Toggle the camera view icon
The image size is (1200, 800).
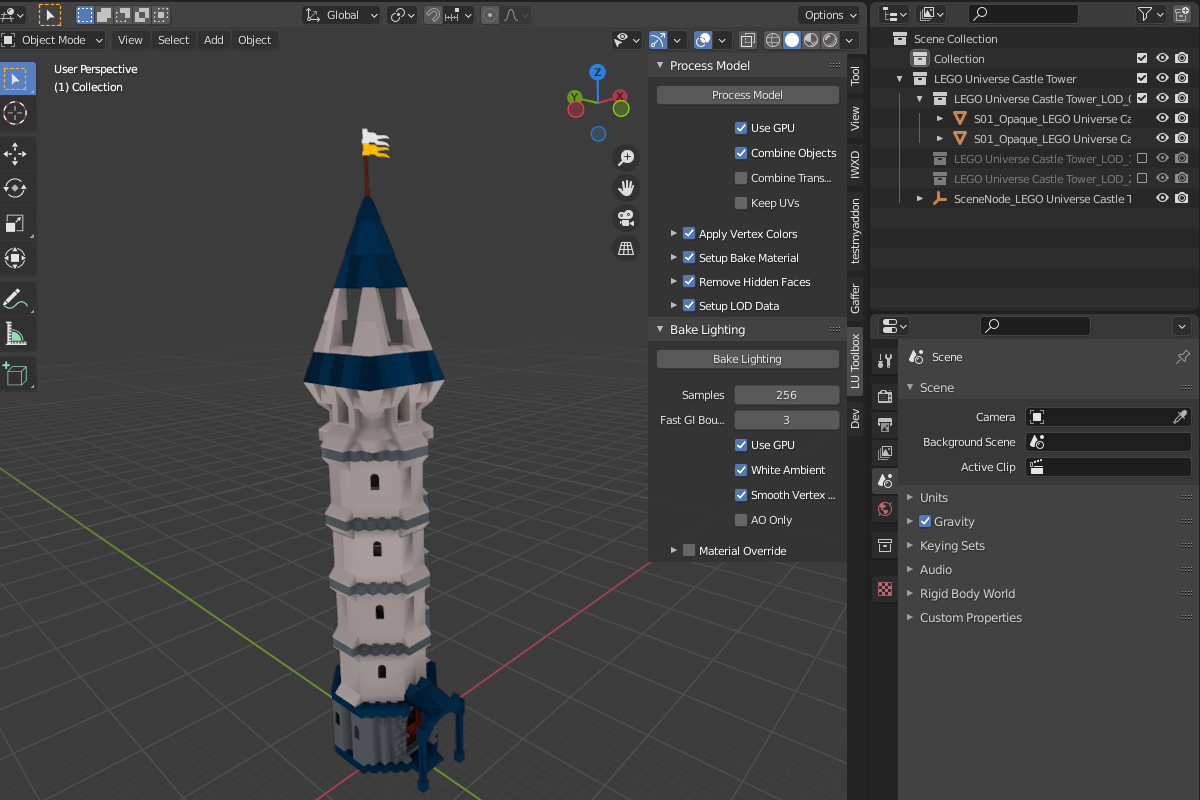pyautogui.click(x=626, y=218)
